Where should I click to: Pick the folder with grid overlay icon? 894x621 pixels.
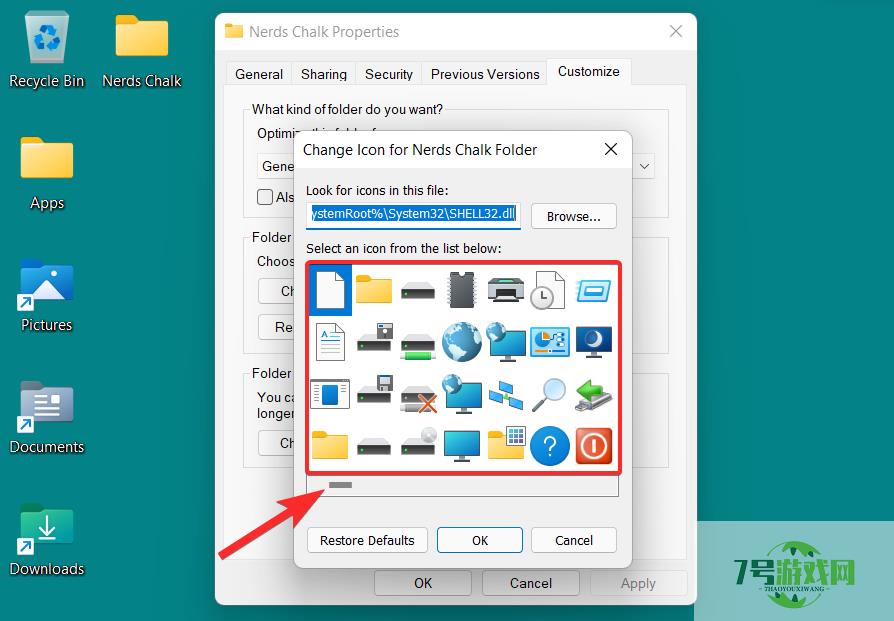[x=506, y=443]
